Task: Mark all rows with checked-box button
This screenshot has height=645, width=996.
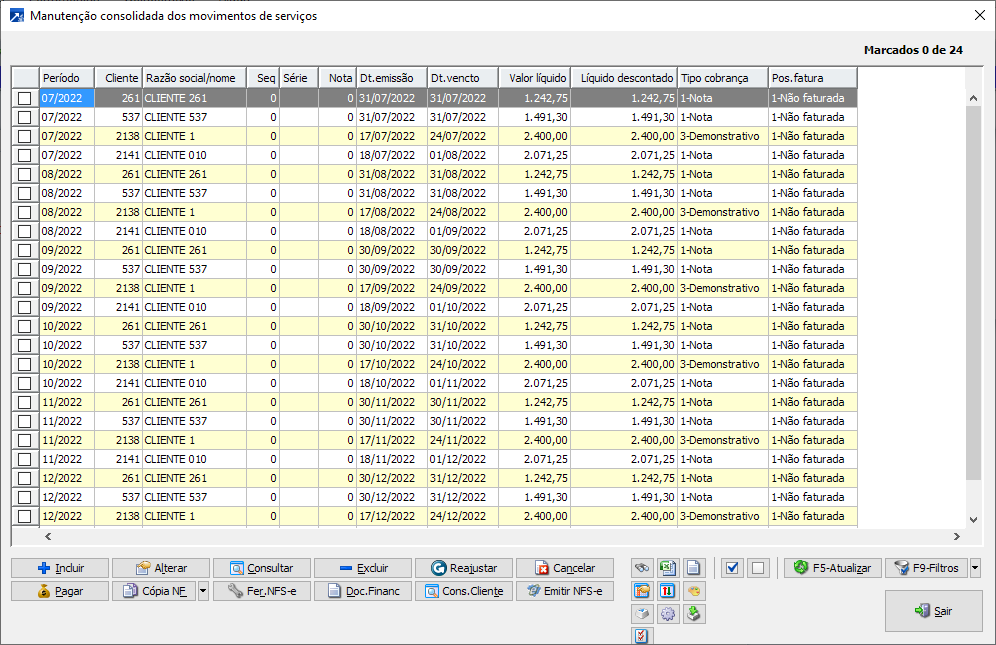Action: tap(732, 568)
